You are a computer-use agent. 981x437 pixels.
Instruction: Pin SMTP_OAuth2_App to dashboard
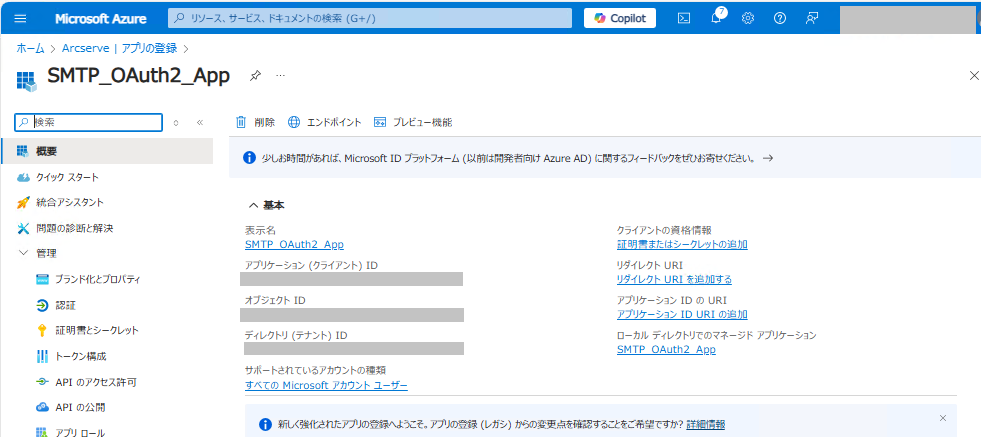coord(255,76)
